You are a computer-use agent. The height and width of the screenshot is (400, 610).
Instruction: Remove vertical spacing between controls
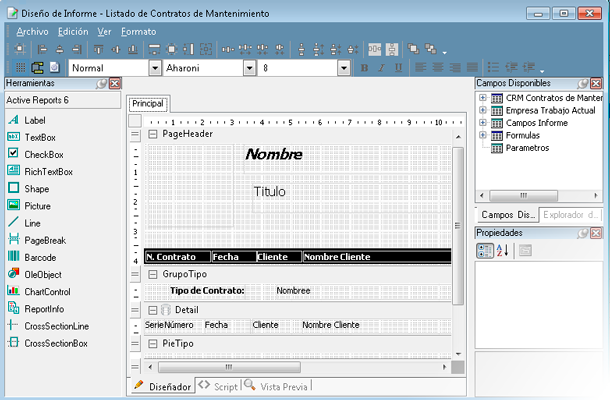(352, 49)
